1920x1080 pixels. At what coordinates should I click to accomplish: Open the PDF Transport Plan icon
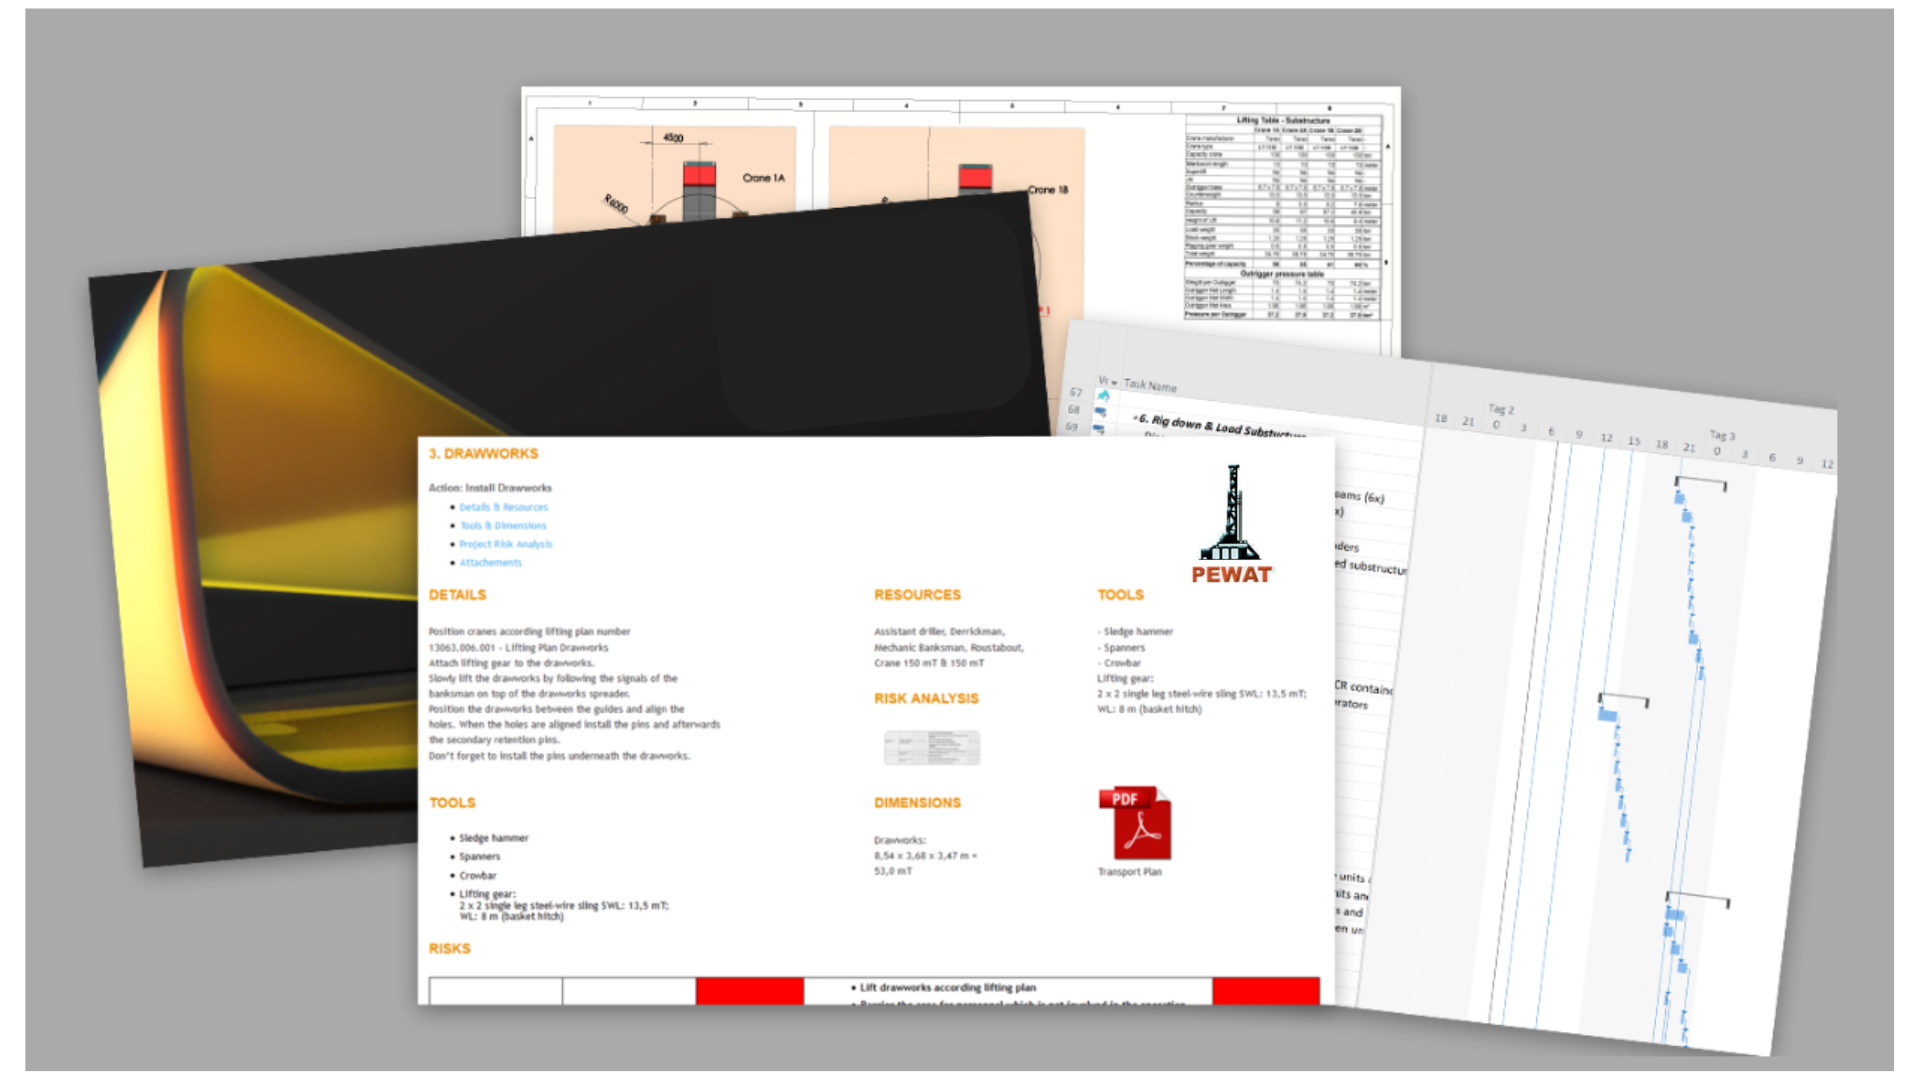(x=1135, y=823)
